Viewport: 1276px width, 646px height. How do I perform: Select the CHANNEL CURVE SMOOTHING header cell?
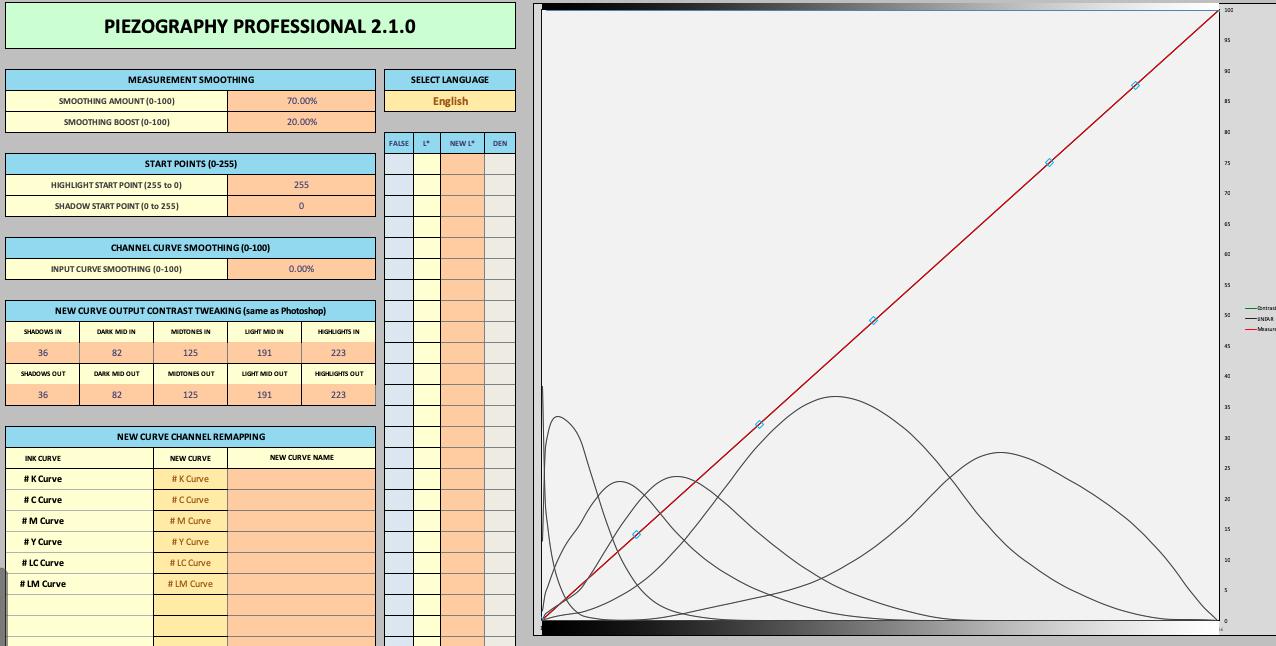click(191, 248)
